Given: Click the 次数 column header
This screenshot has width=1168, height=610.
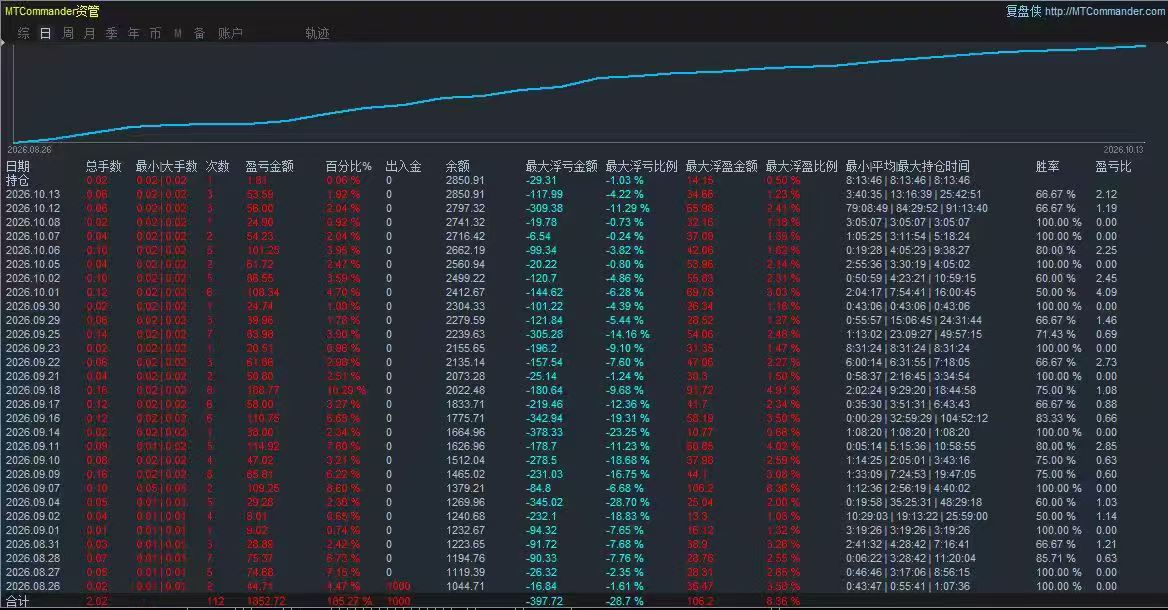Looking at the screenshot, I should pyautogui.click(x=218, y=166).
